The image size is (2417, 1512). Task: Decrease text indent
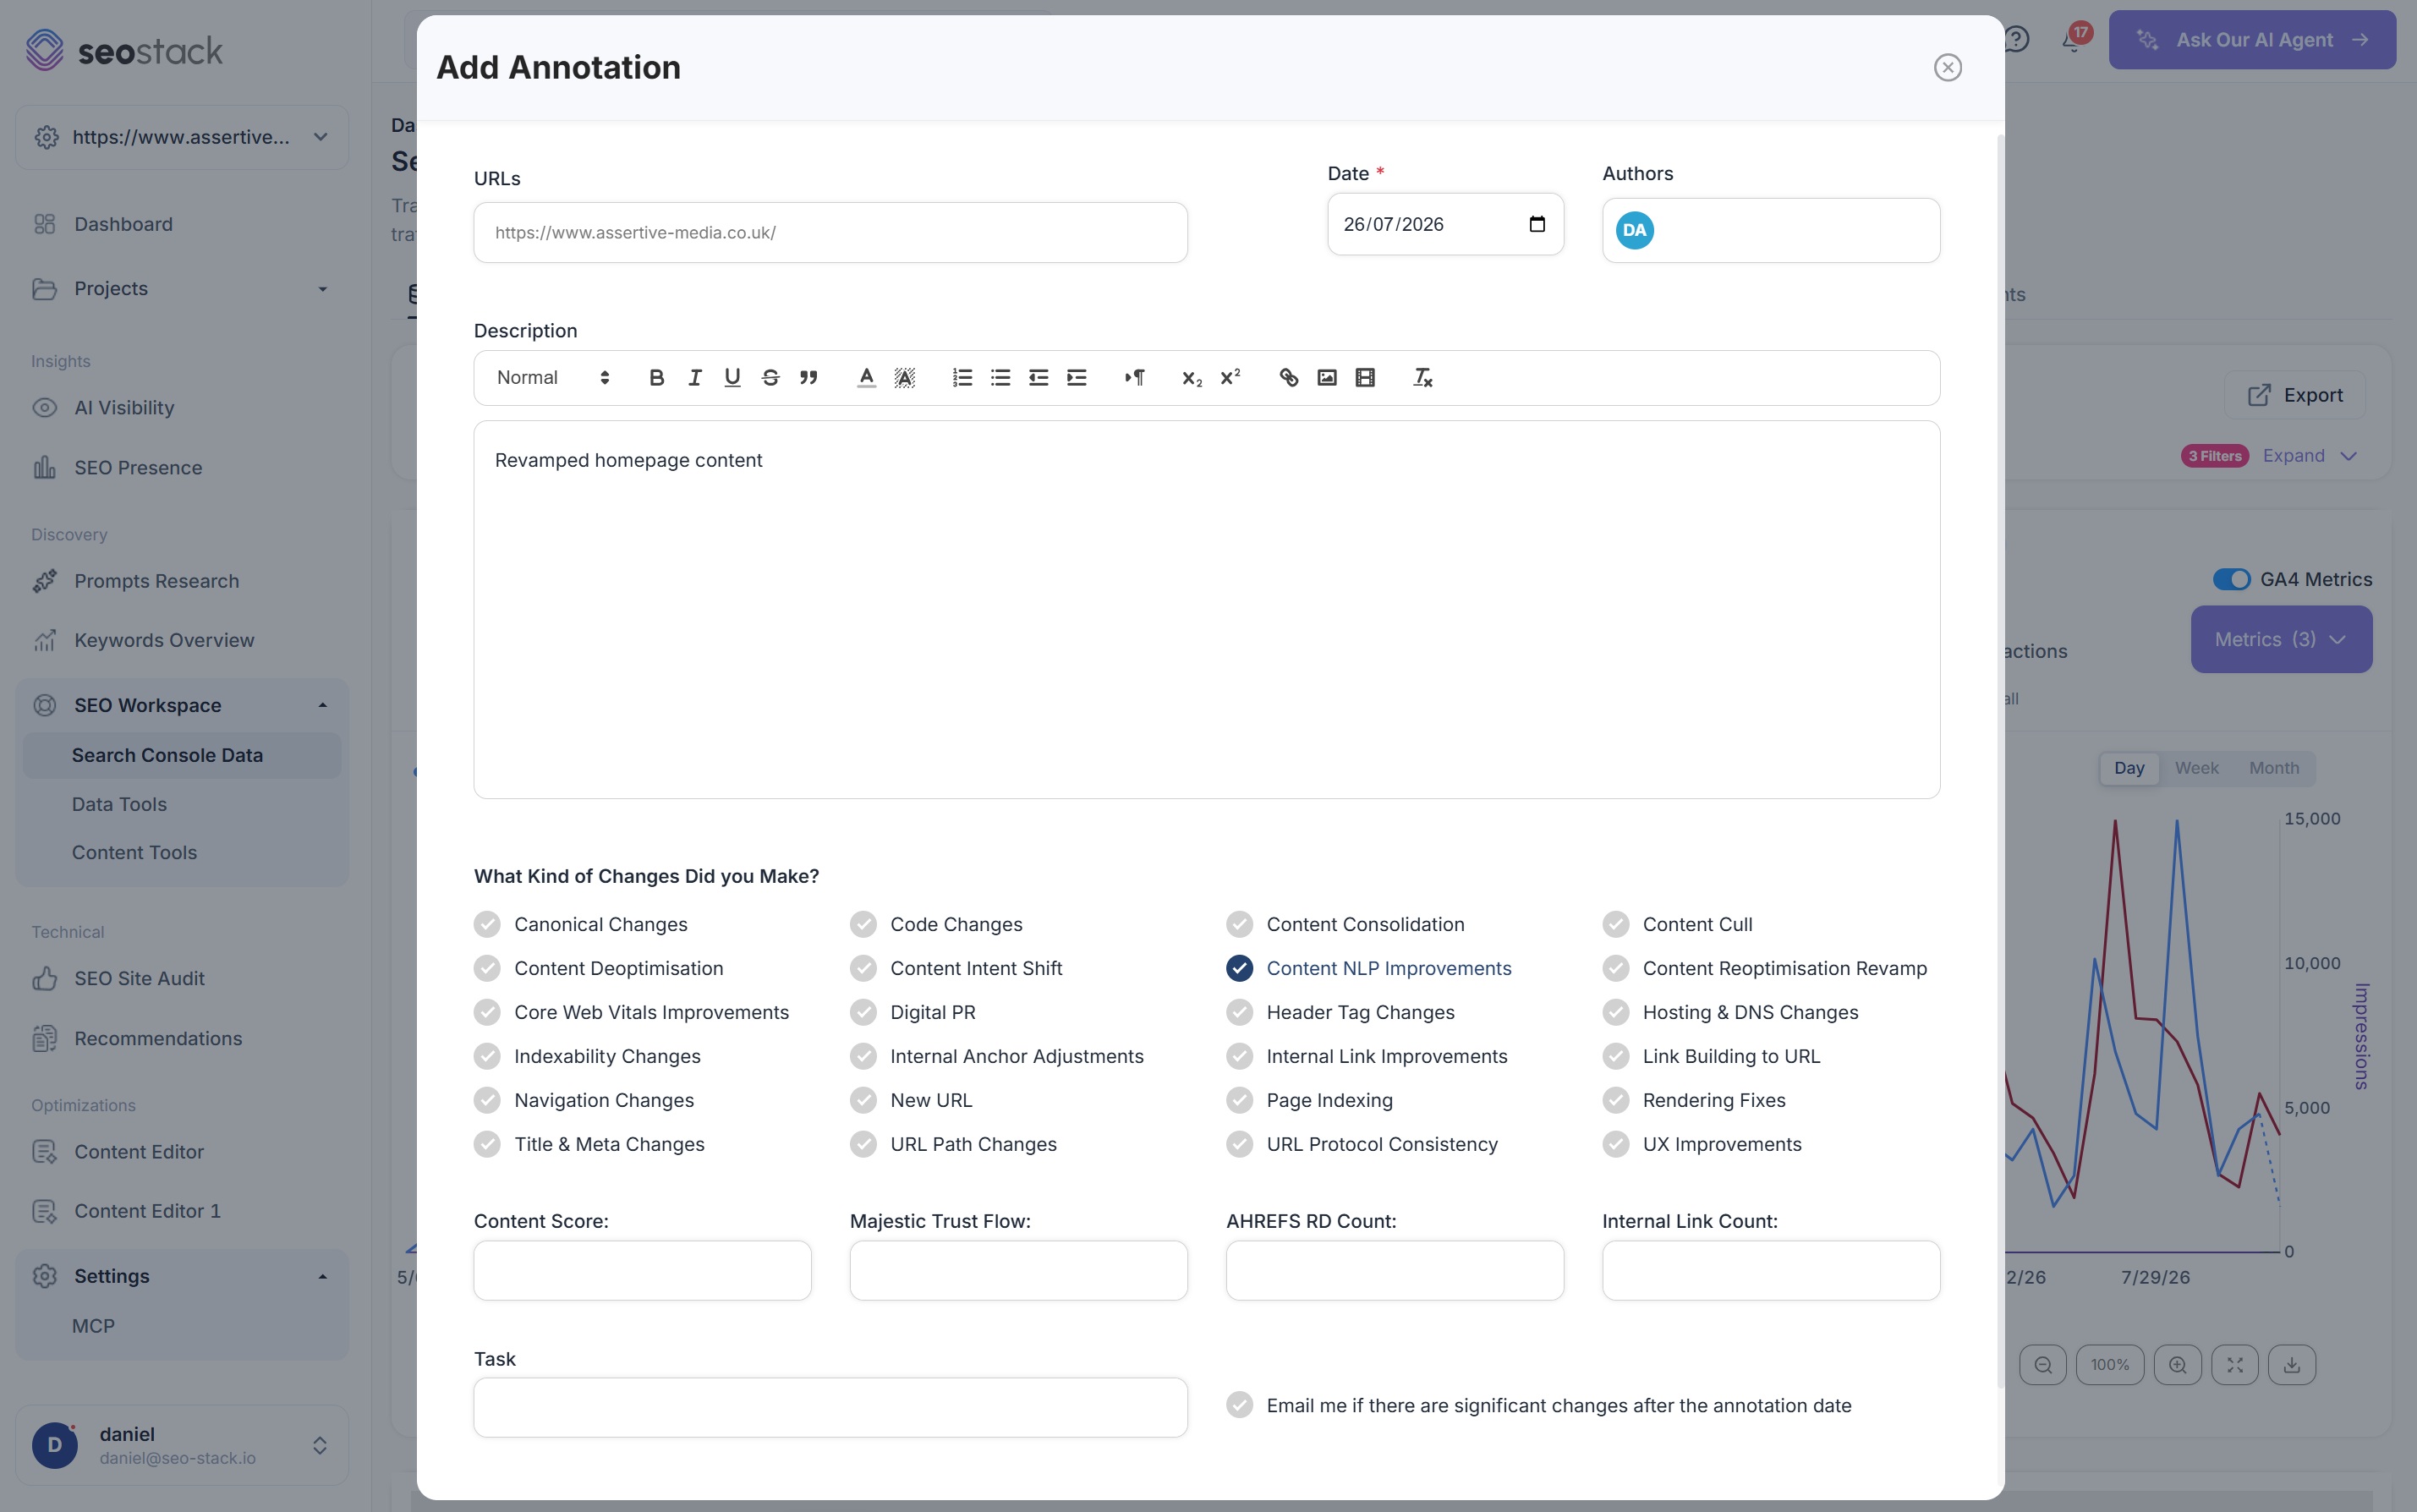point(1038,378)
